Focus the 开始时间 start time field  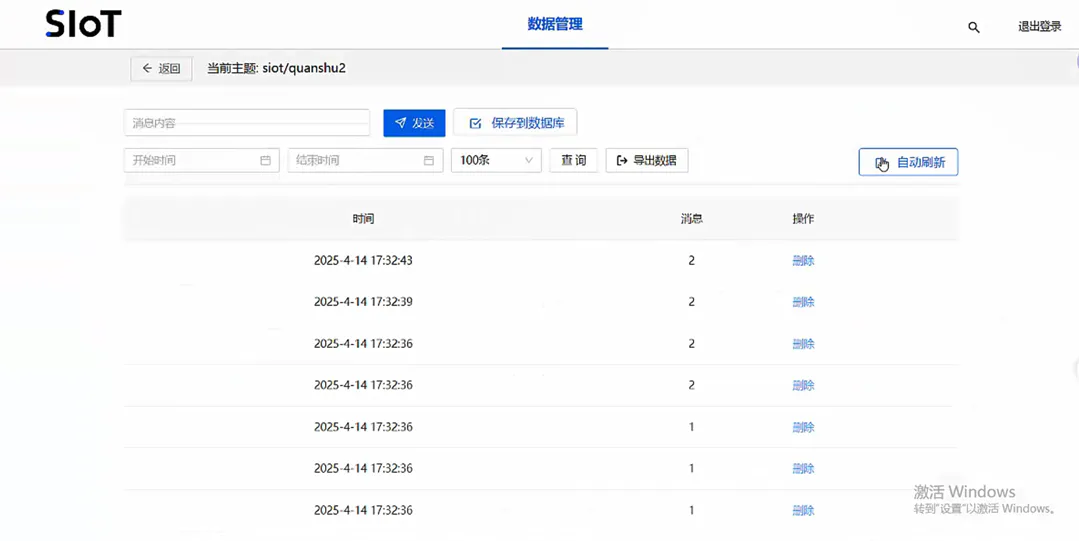[202, 160]
